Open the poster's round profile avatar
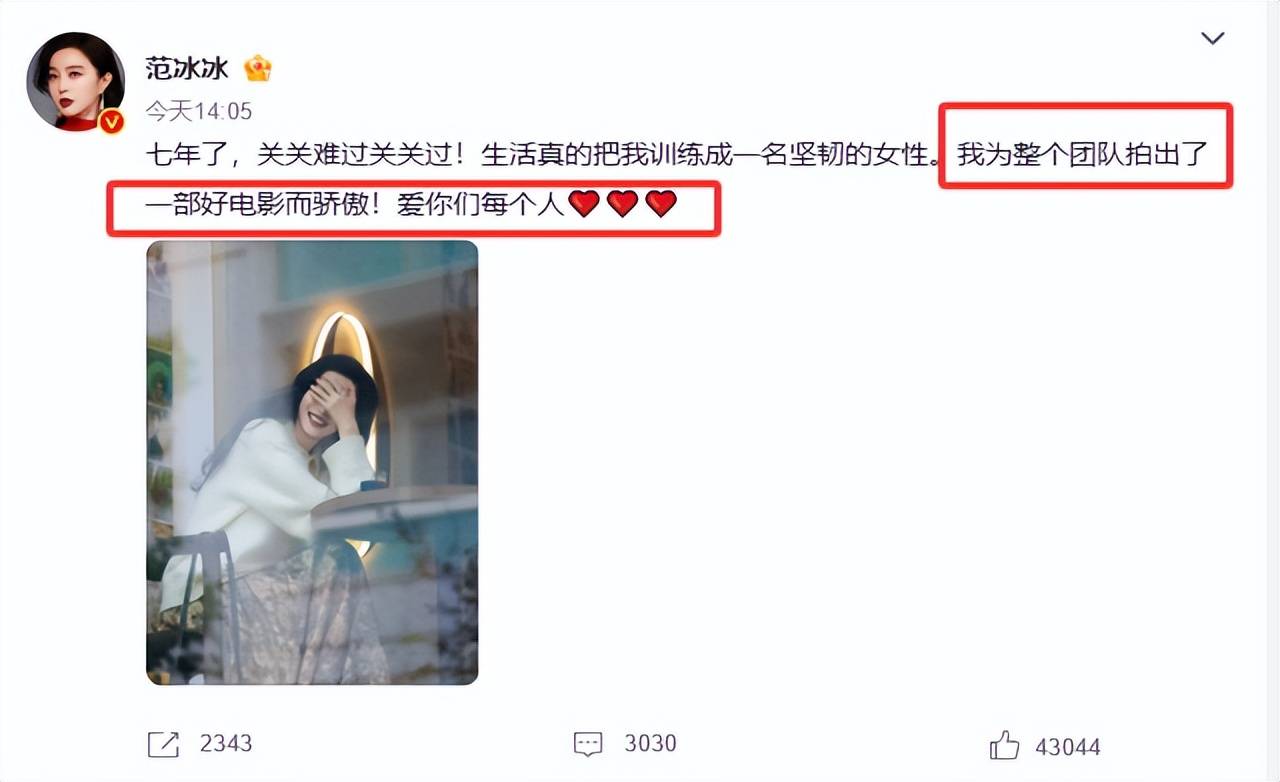 coord(76,81)
